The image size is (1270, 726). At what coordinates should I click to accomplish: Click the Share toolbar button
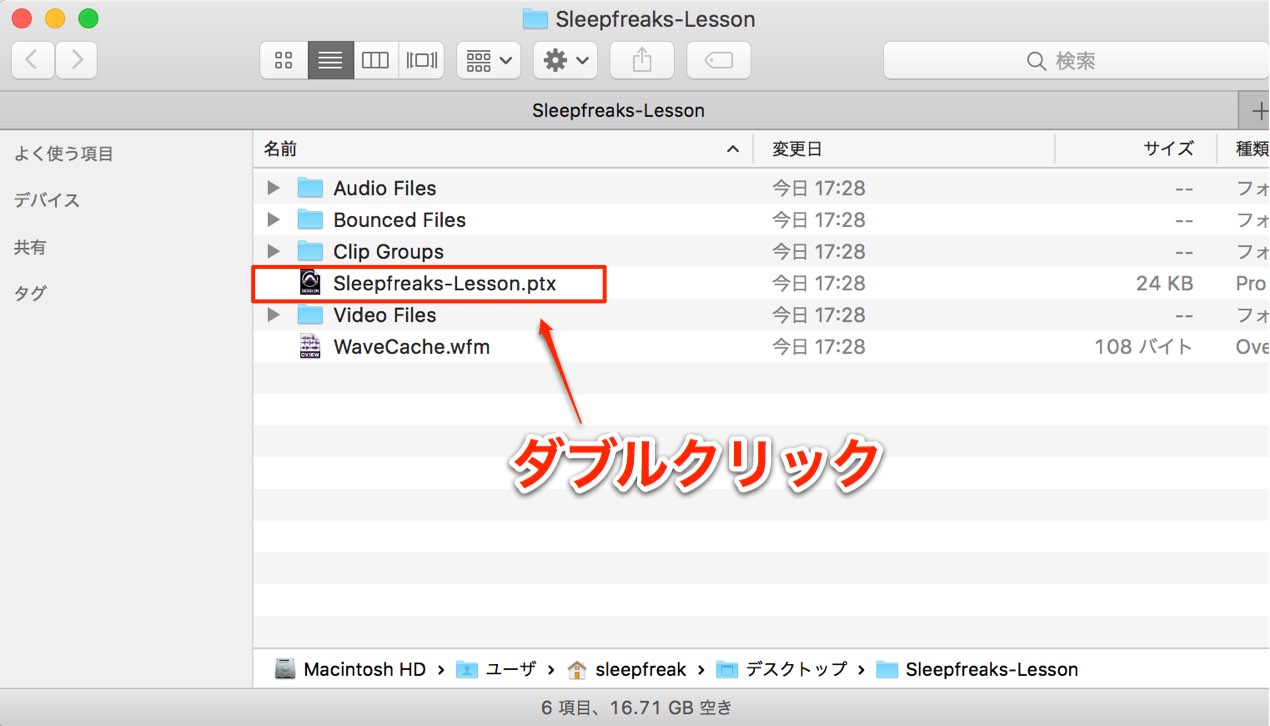coord(642,61)
